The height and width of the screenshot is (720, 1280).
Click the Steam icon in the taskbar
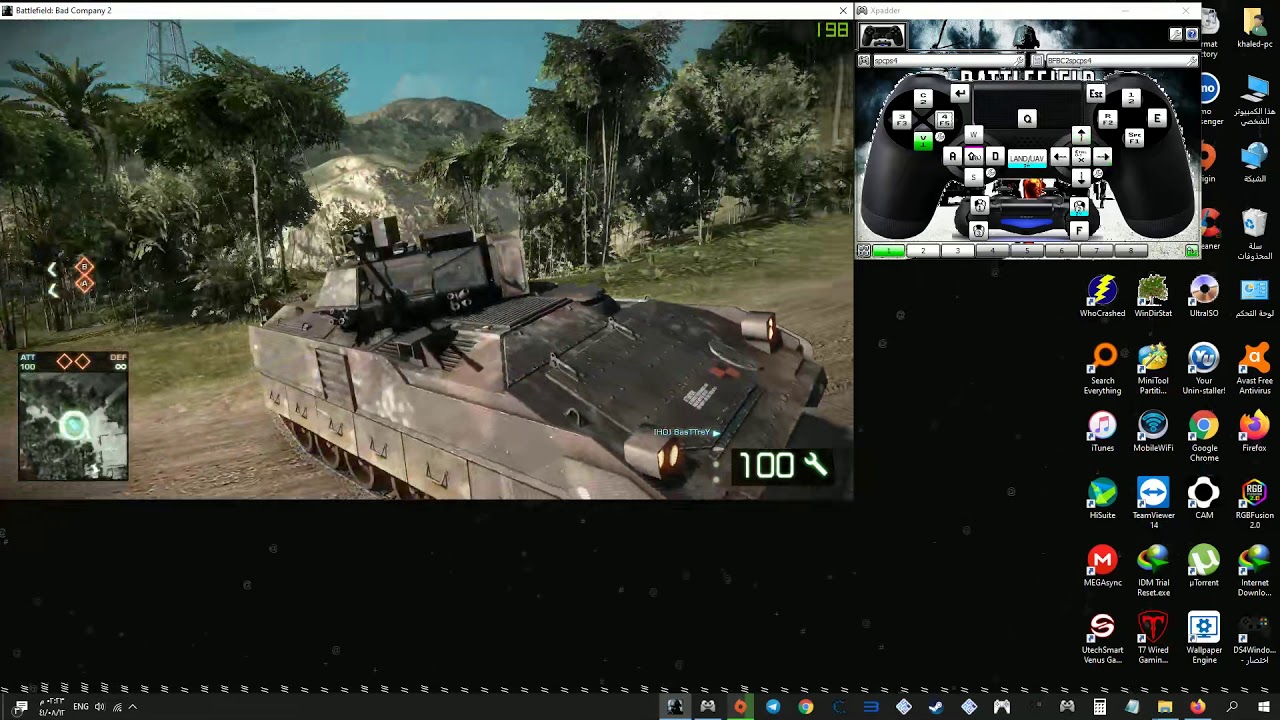tap(936, 707)
